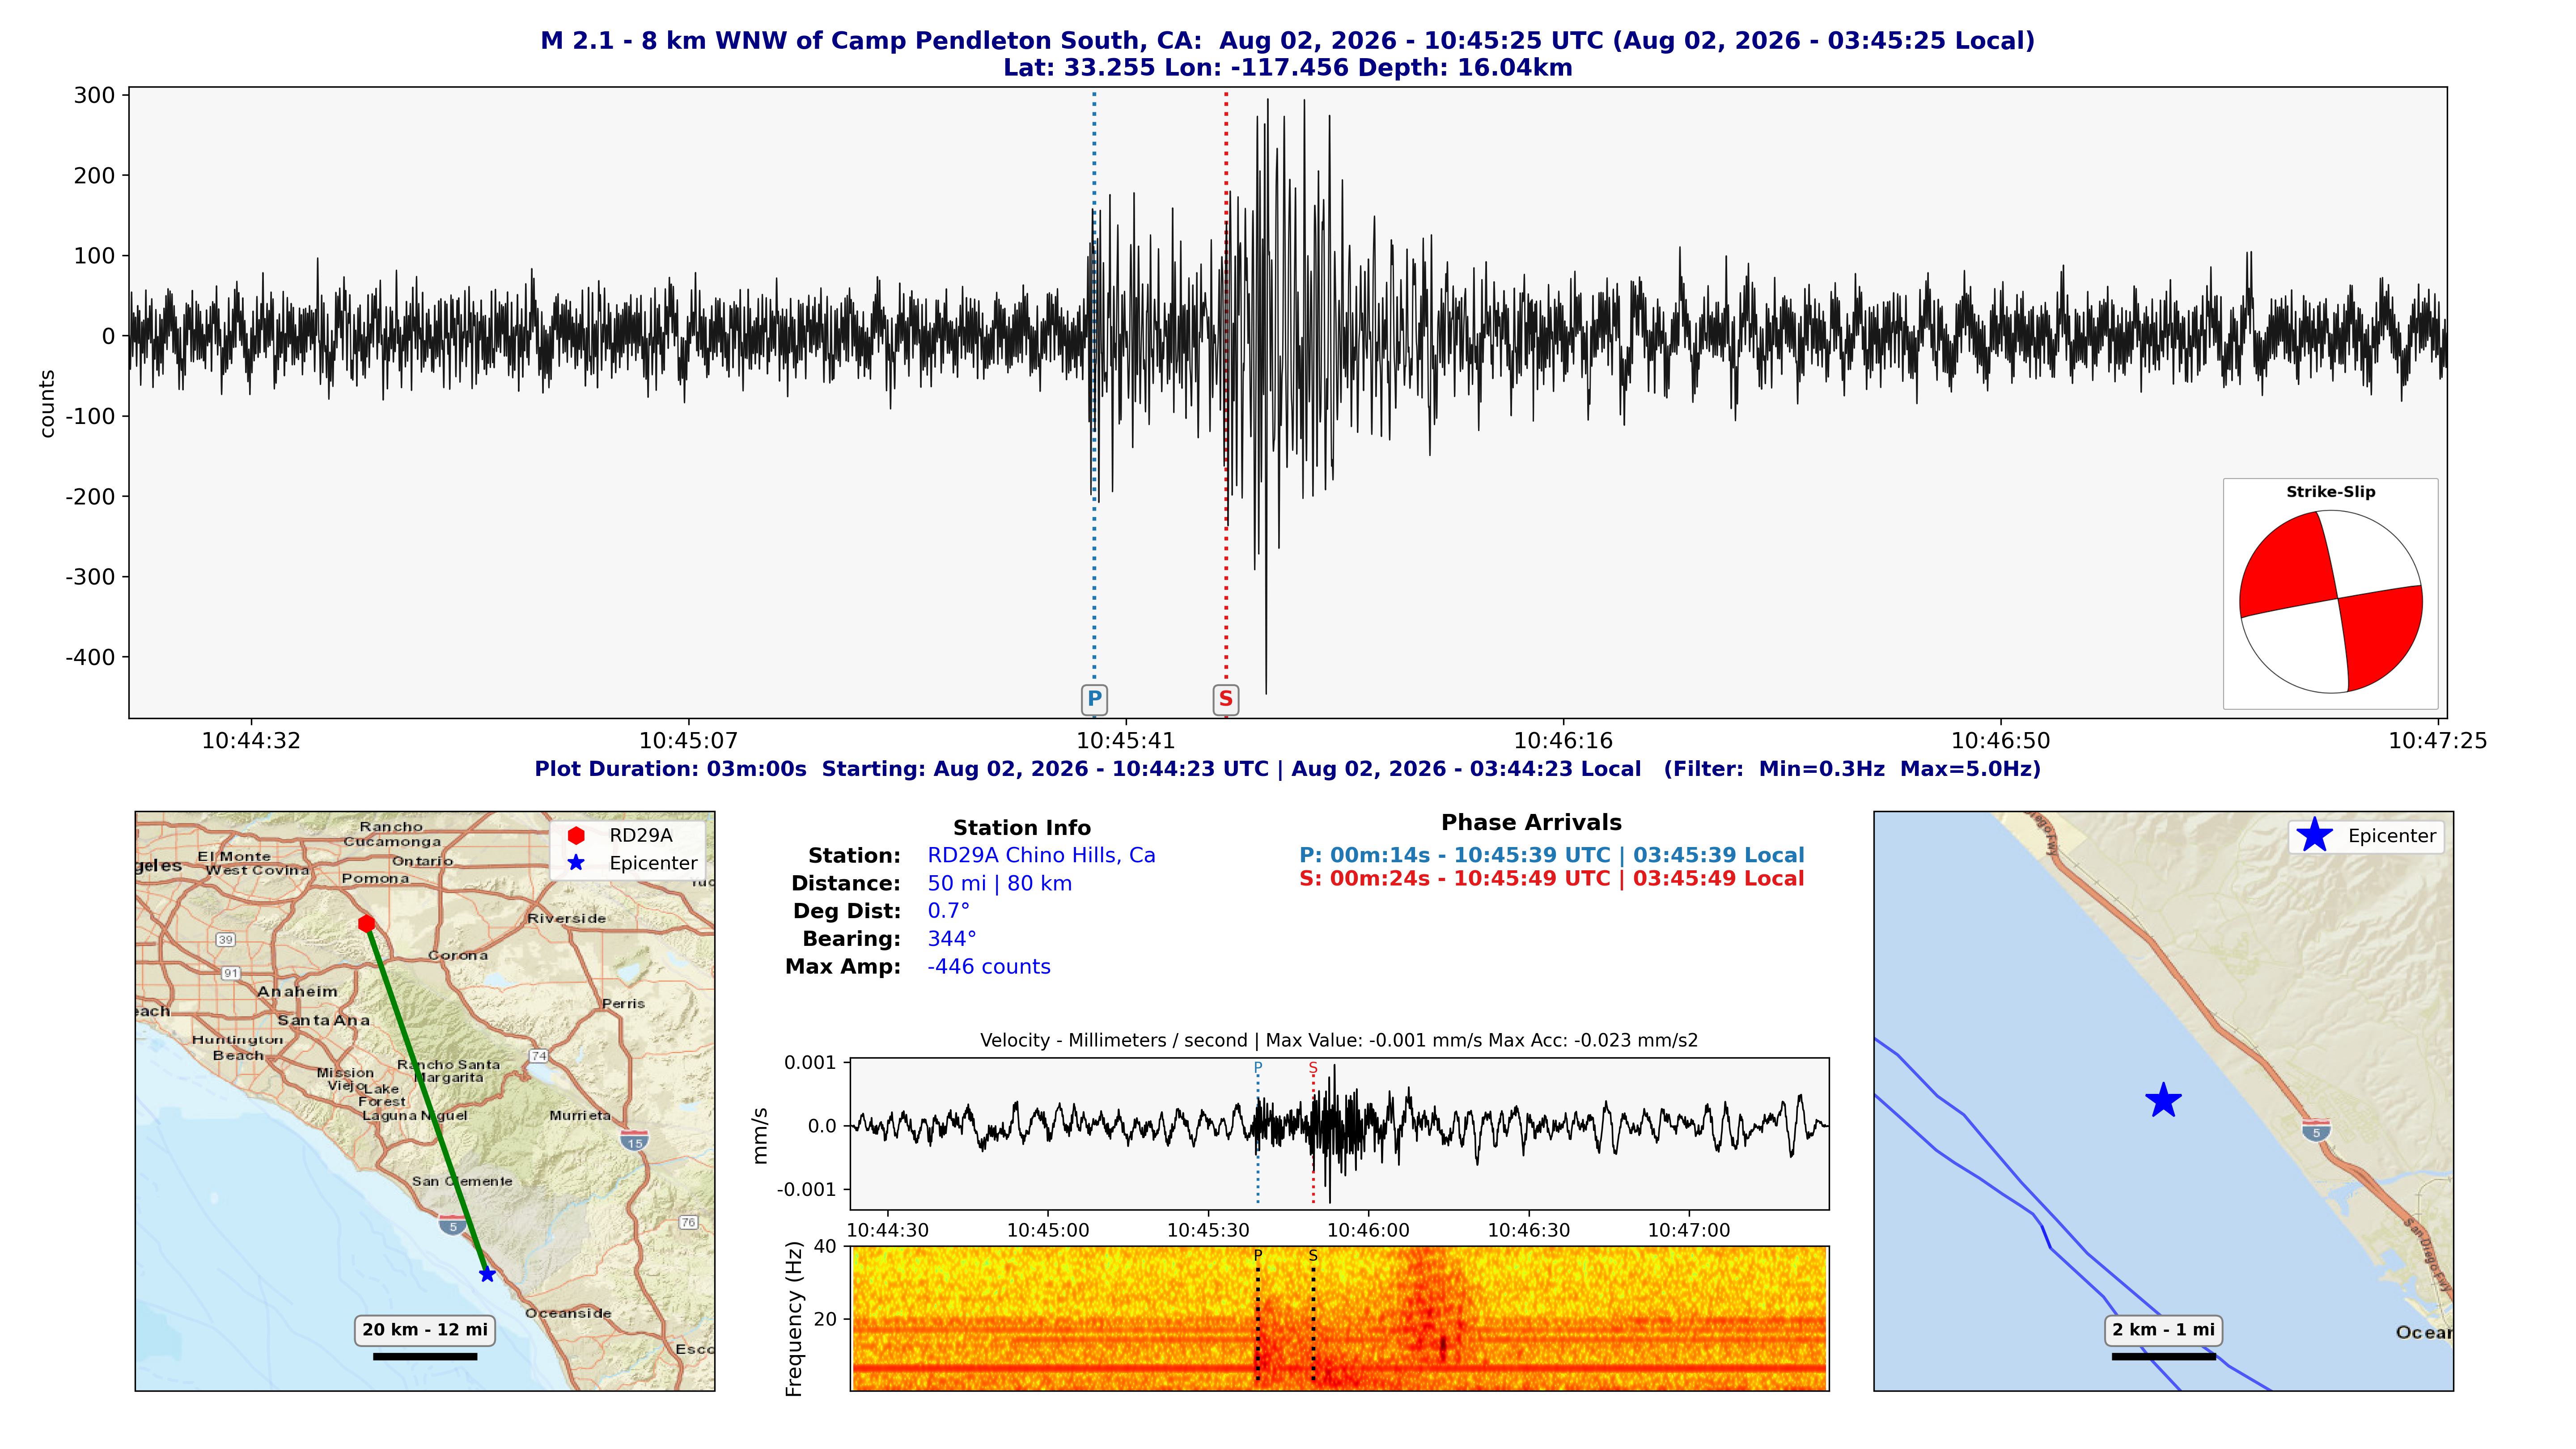This screenshot has height=1449, width=2576.
Task: Click the Interstate 5 shield on the close-up map
Action: click(2316, 1130)
